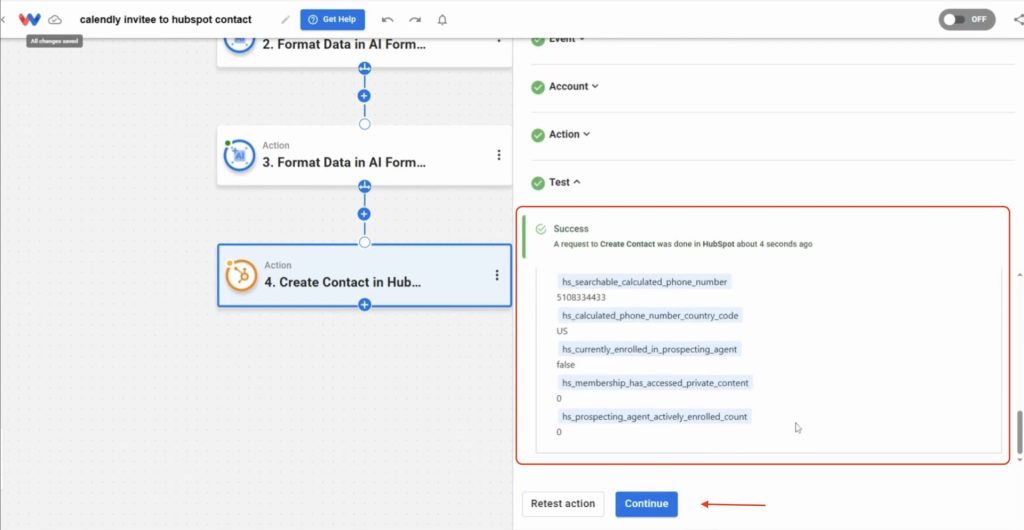
Task: Expand the Action section
Action: (569, 134)
